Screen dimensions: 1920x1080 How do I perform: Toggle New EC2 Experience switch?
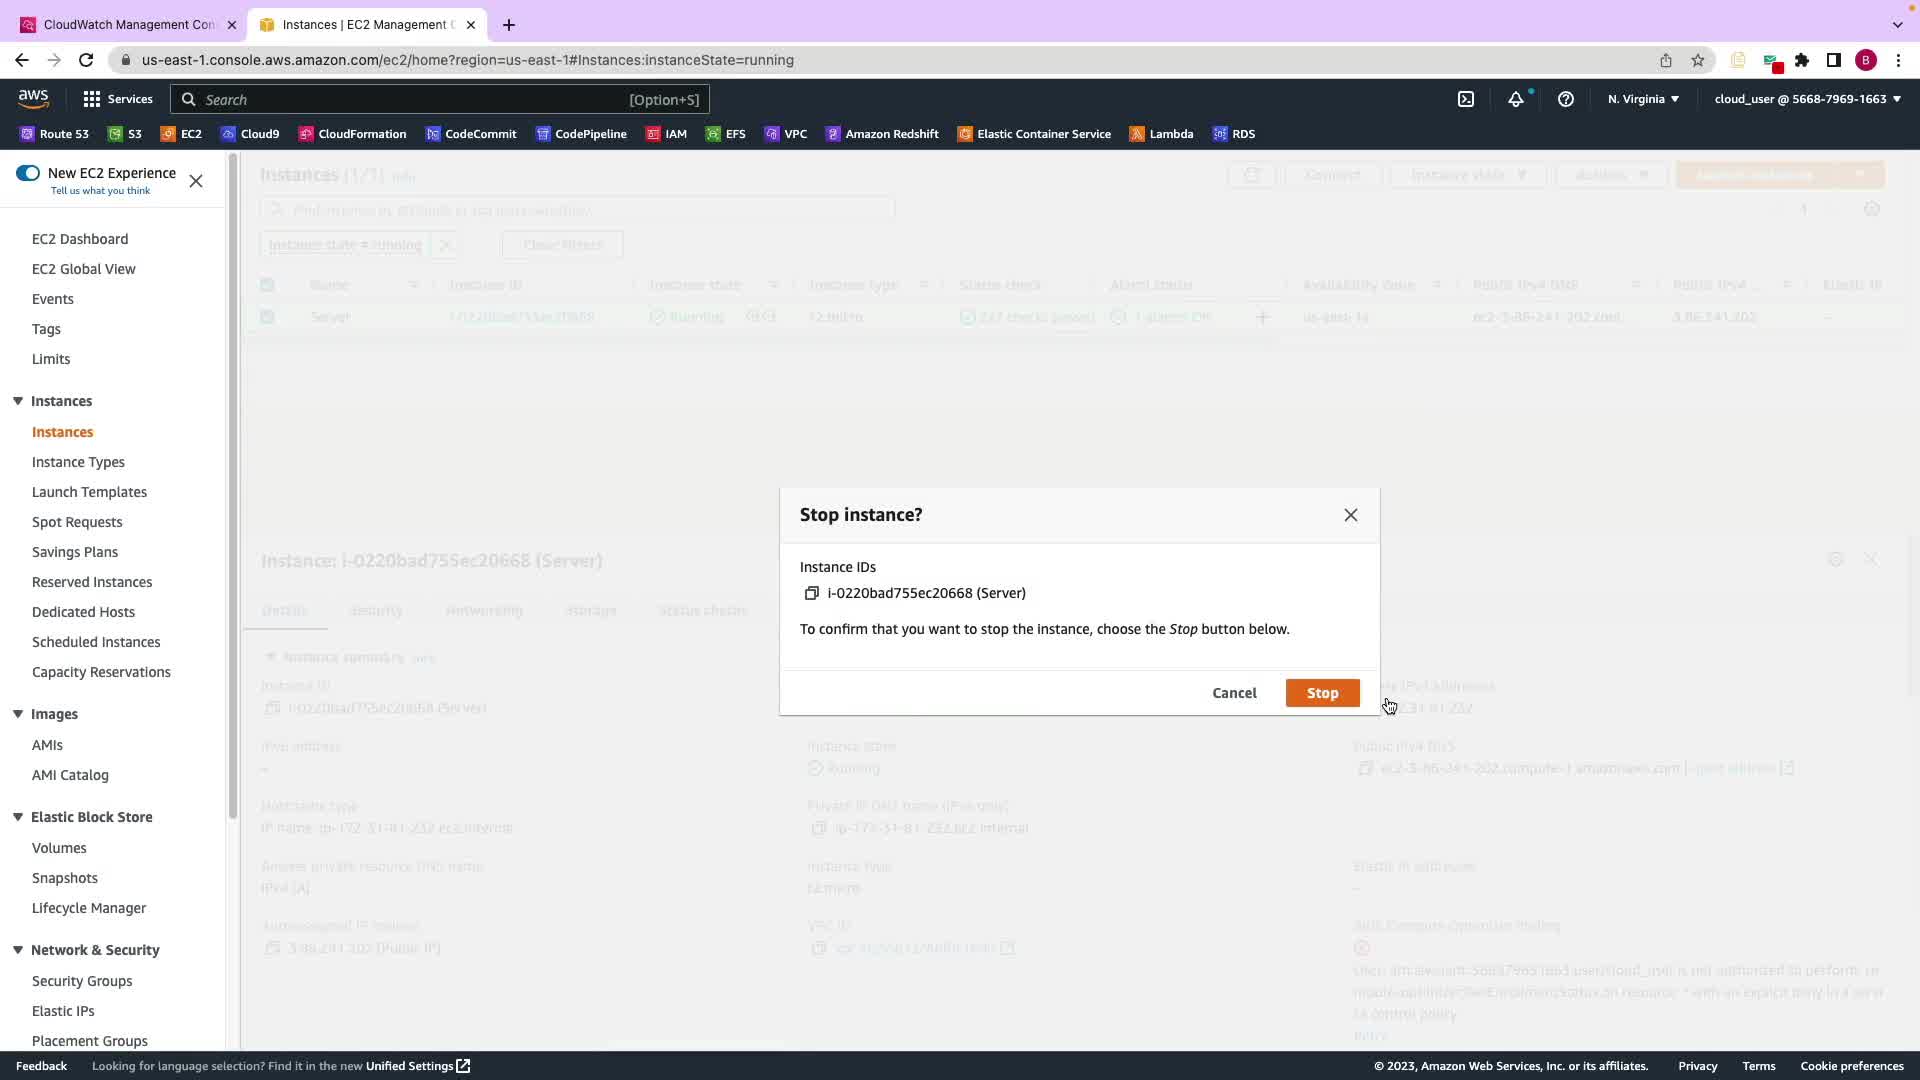pyautogui.click(x=28, y=173)
